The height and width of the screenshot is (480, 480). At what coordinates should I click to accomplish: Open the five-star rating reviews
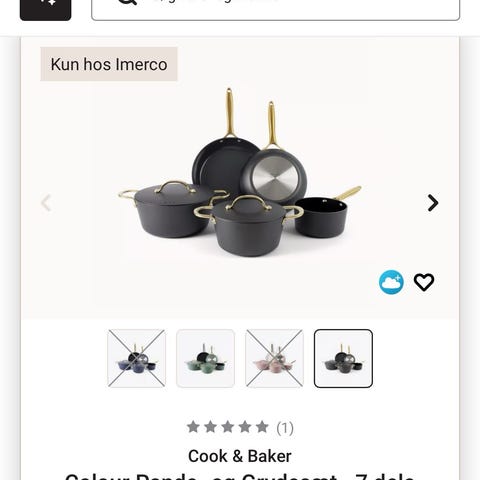[x=228, y=427]
